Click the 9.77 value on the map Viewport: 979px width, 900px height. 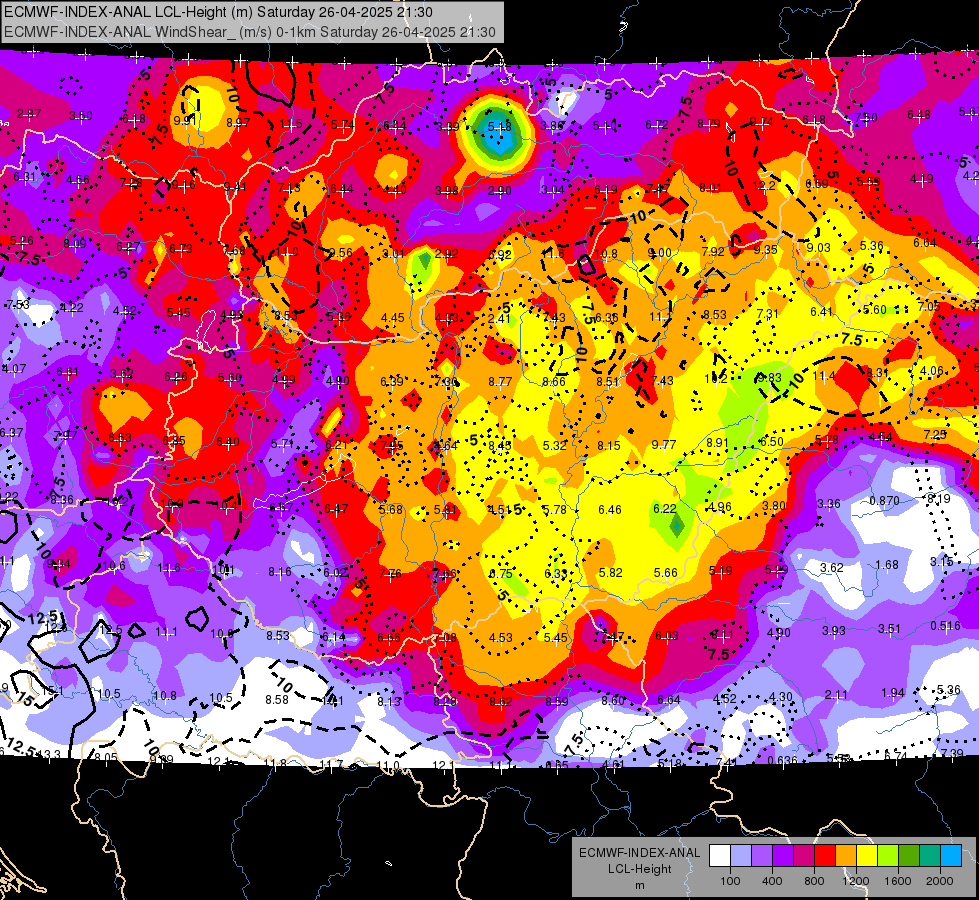point(664,444)
